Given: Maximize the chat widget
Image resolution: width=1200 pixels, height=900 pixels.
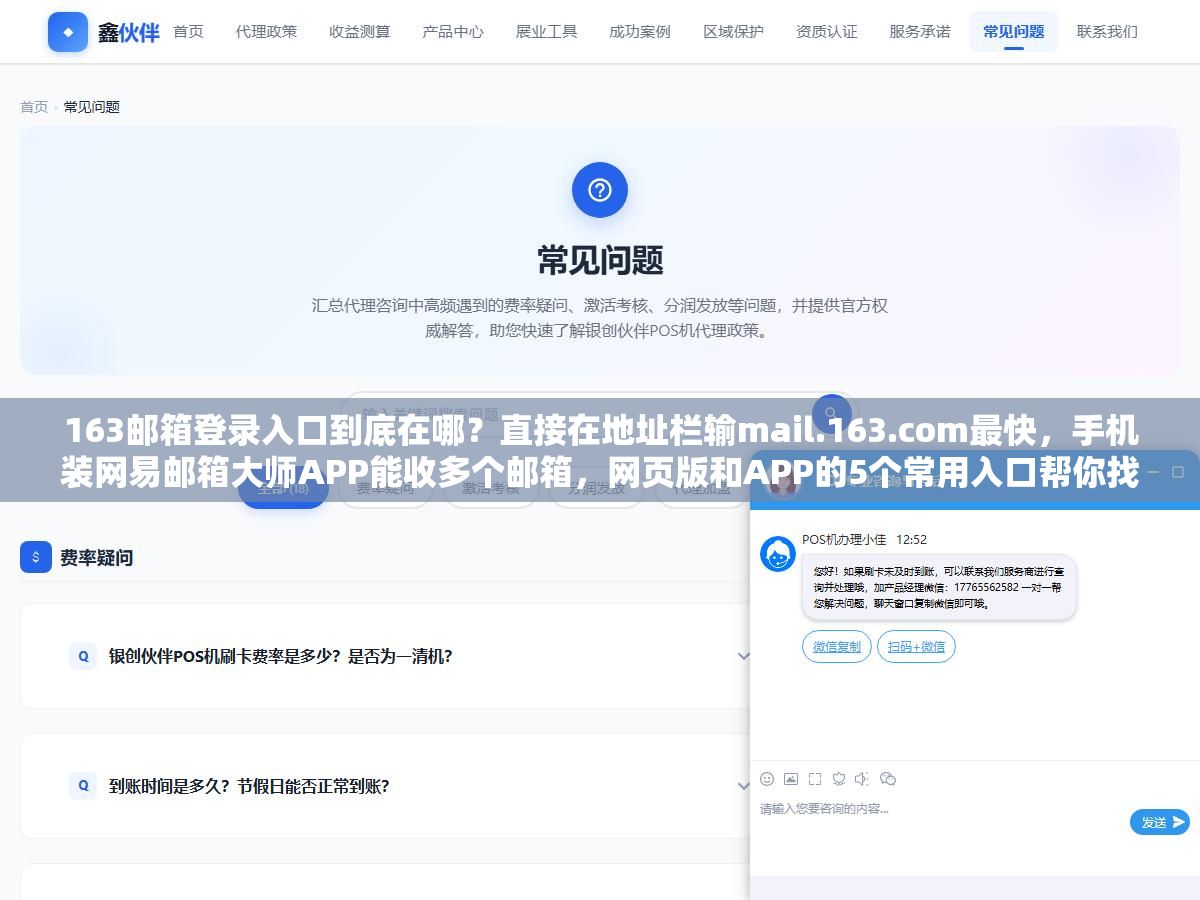Looking at the screenshot, I should 1178,471.
